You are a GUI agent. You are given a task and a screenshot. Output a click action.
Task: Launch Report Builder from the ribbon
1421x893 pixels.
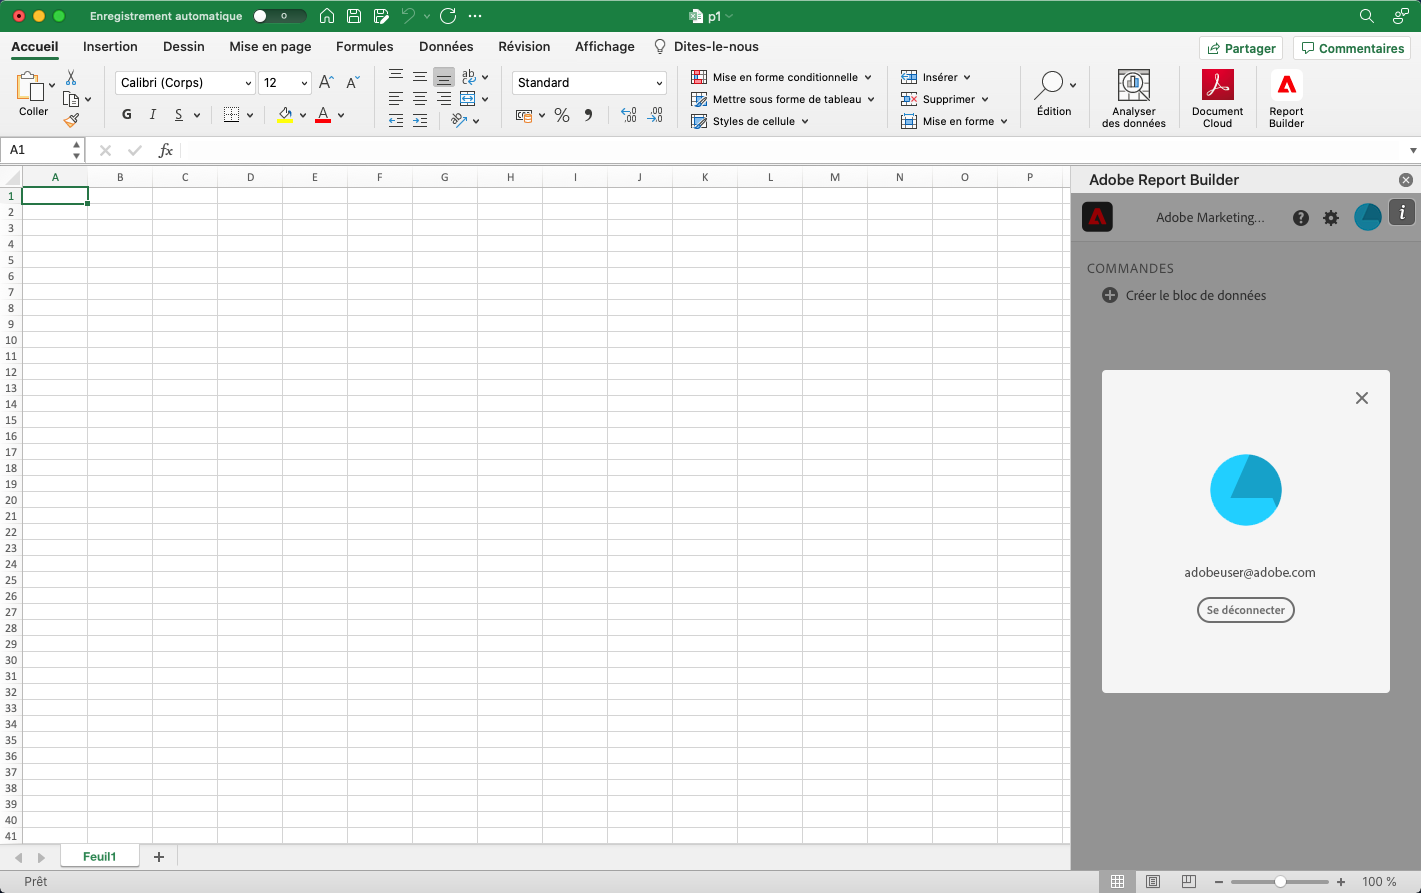click(1286, 98)
